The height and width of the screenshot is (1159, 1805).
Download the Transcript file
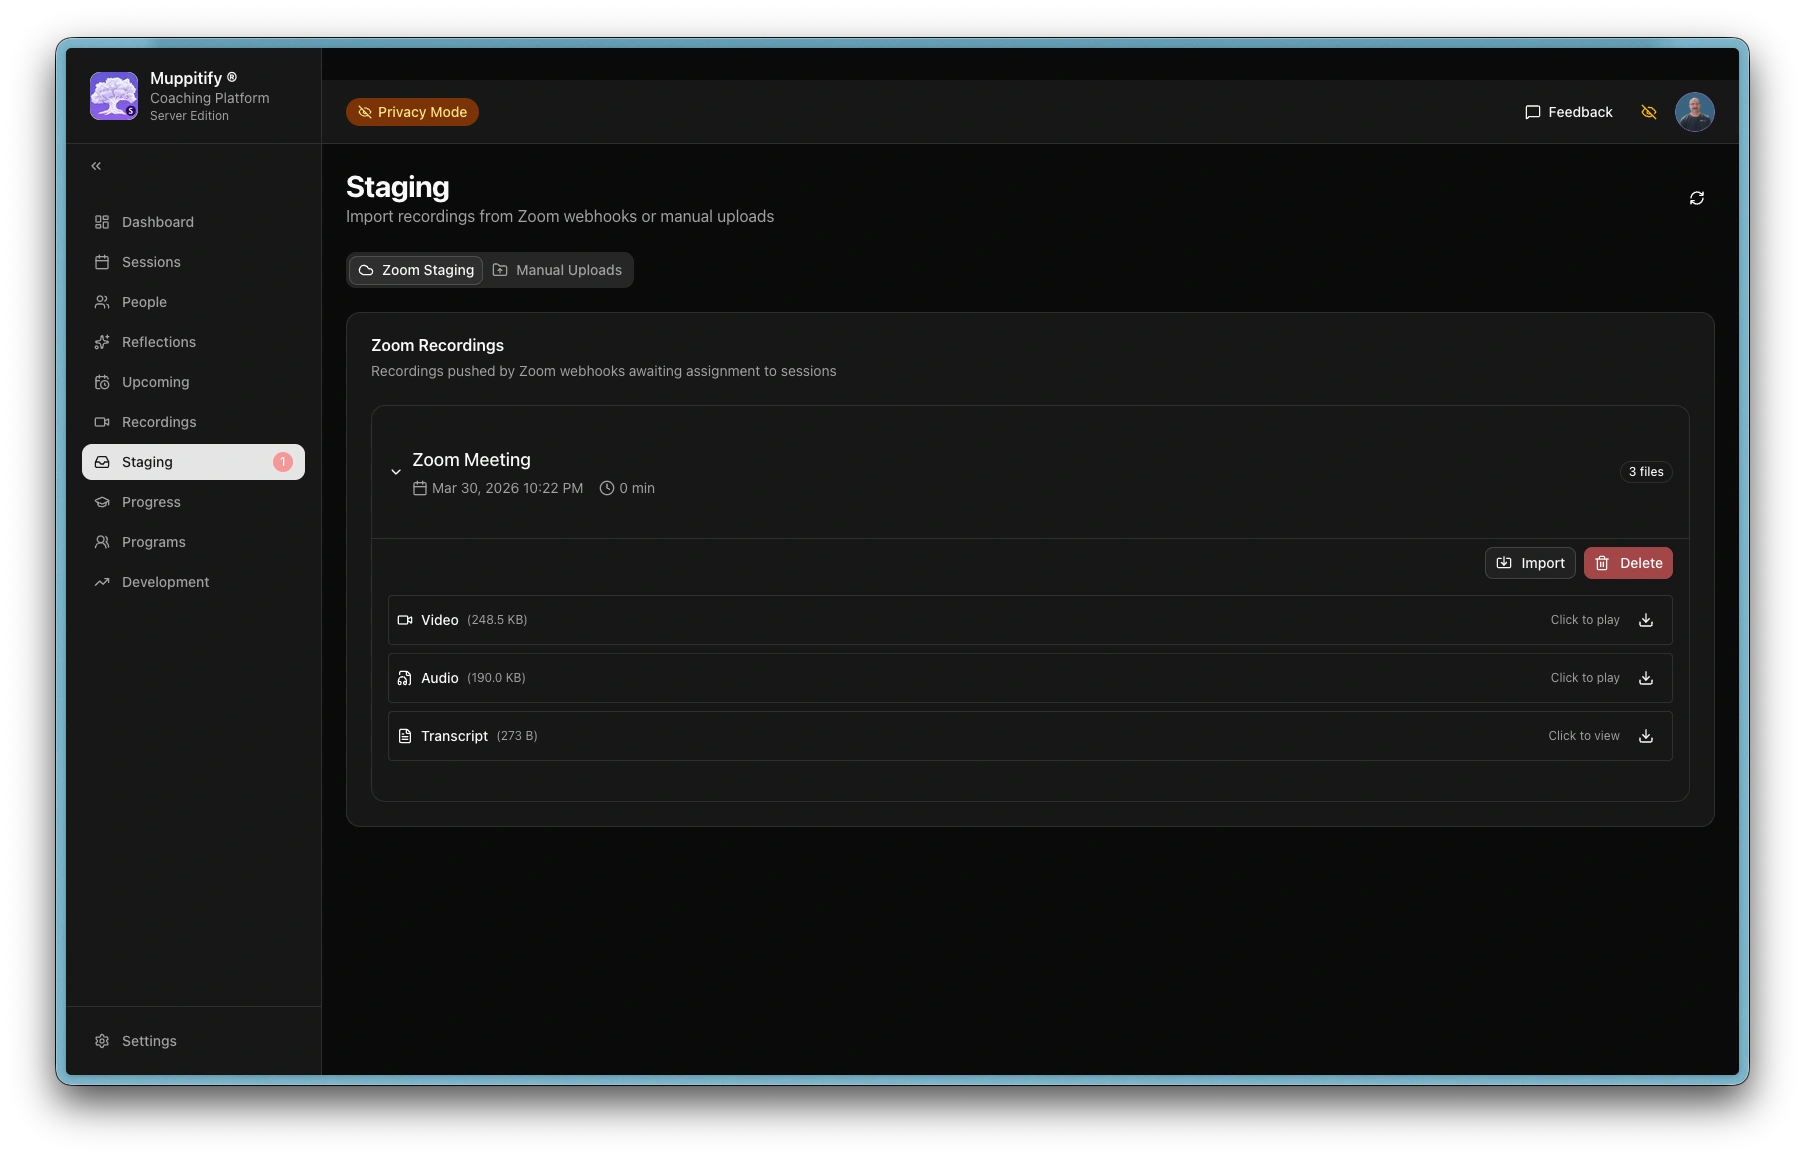1645,736
